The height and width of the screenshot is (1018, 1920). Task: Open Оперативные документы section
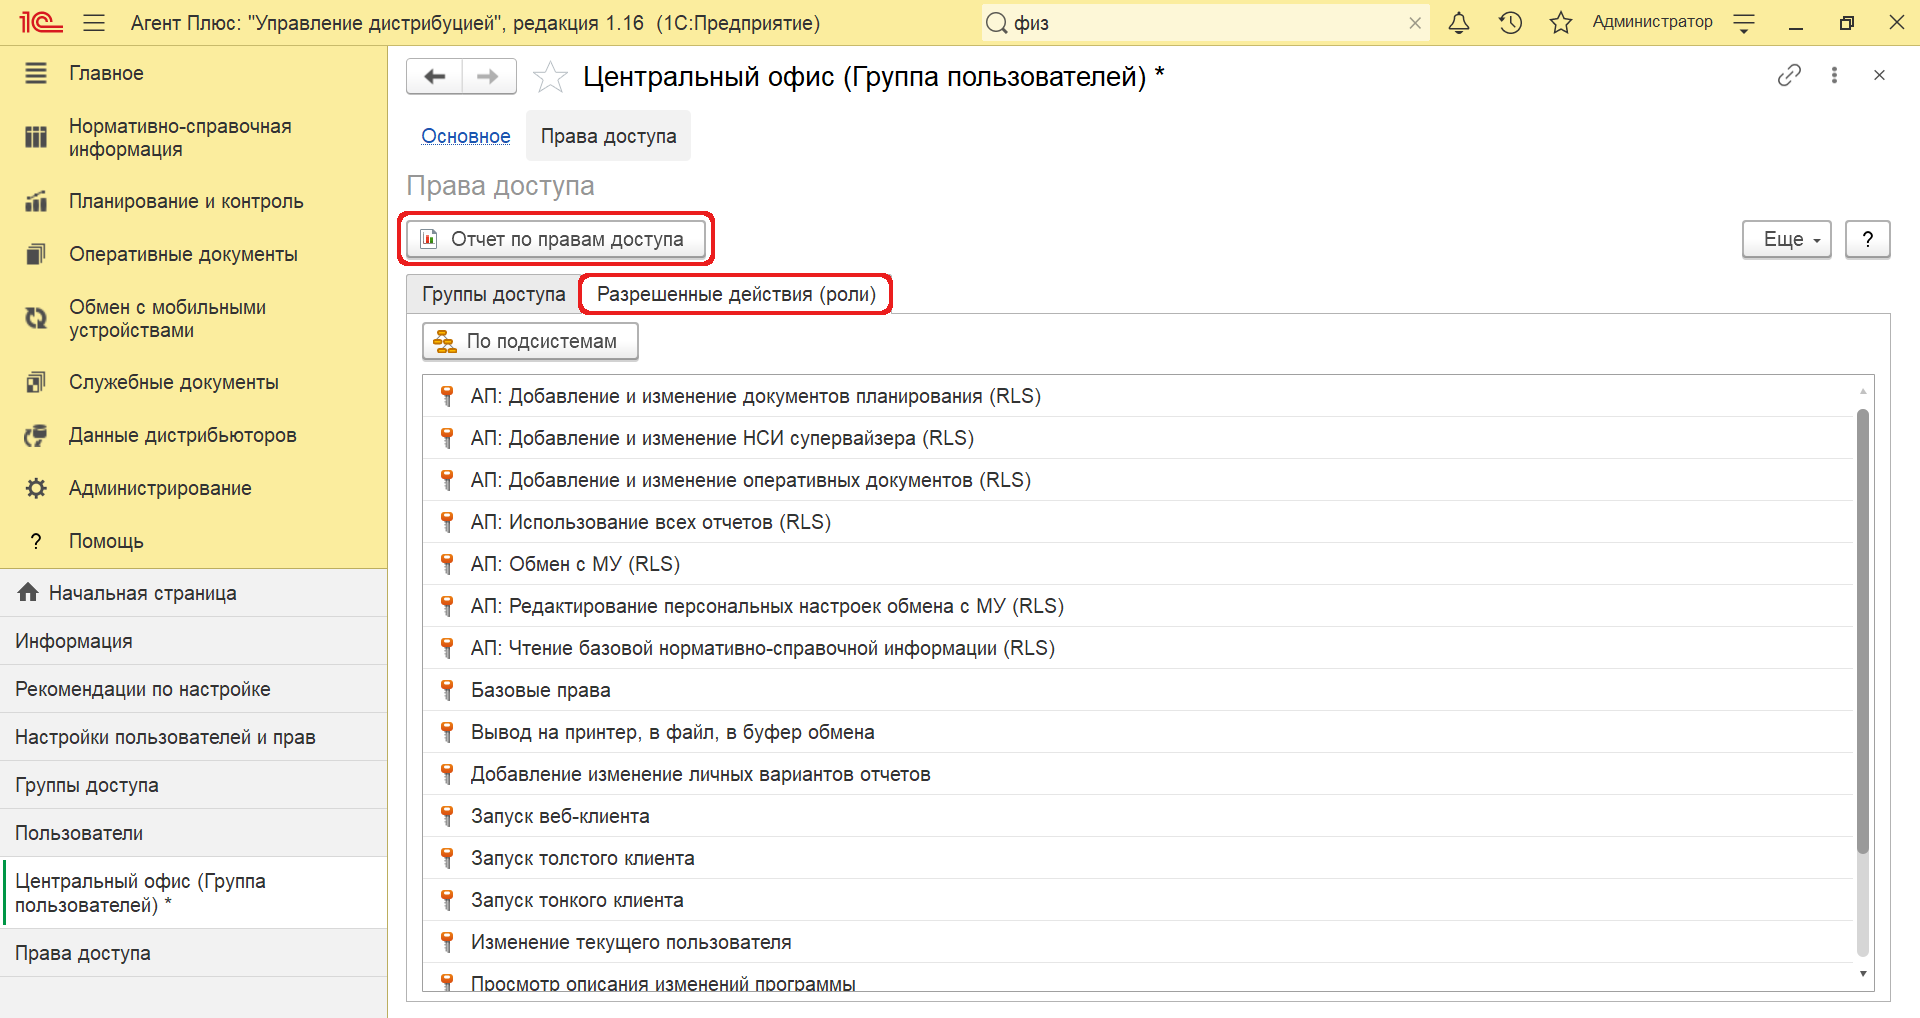tap(193, 254)
